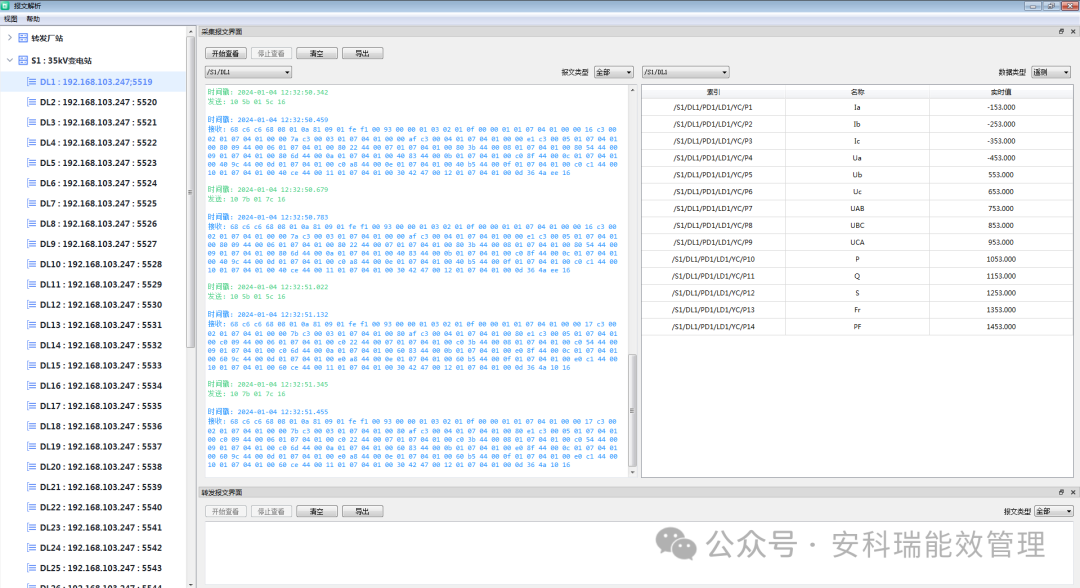Screen dimensions: 1080x588
Task: Click the 名称 column header
Action: tap(858, 92)
